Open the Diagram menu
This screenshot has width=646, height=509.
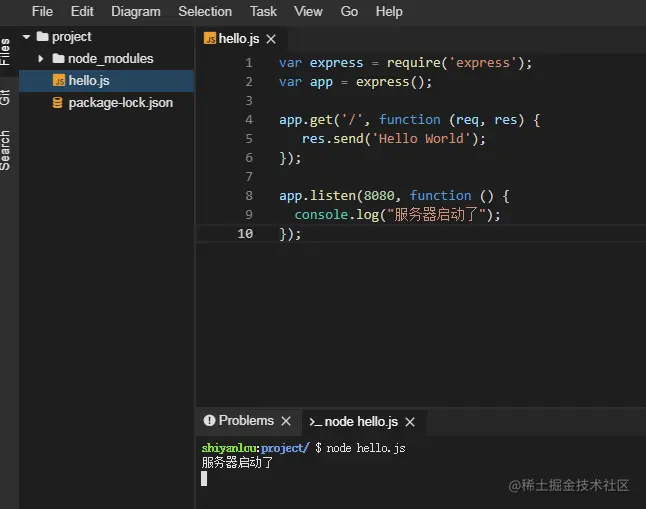tap(136, 12)
